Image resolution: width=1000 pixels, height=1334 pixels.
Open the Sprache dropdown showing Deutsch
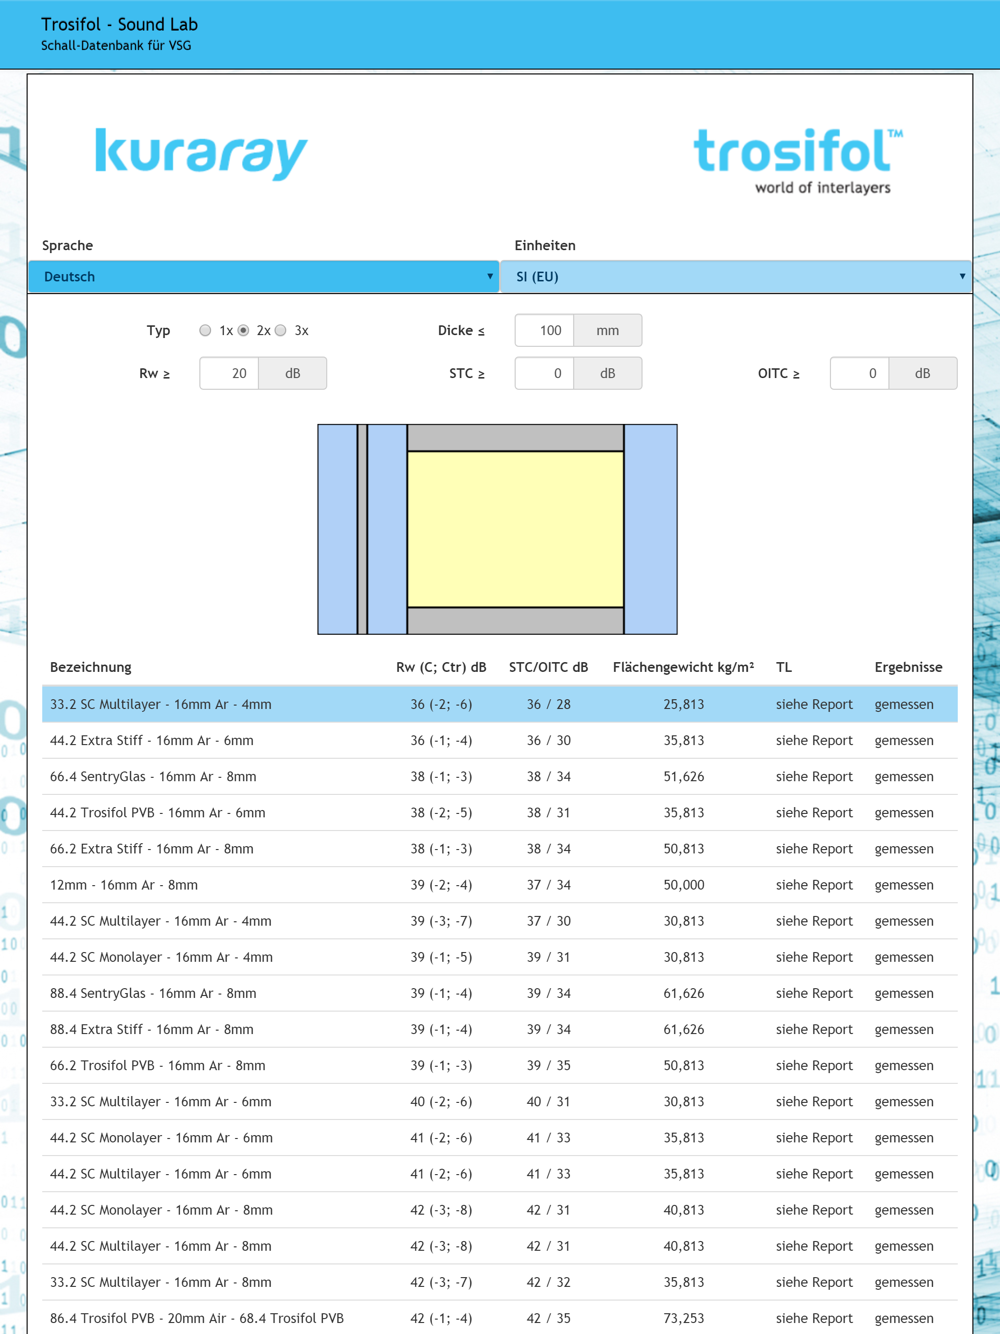[264, 277]
